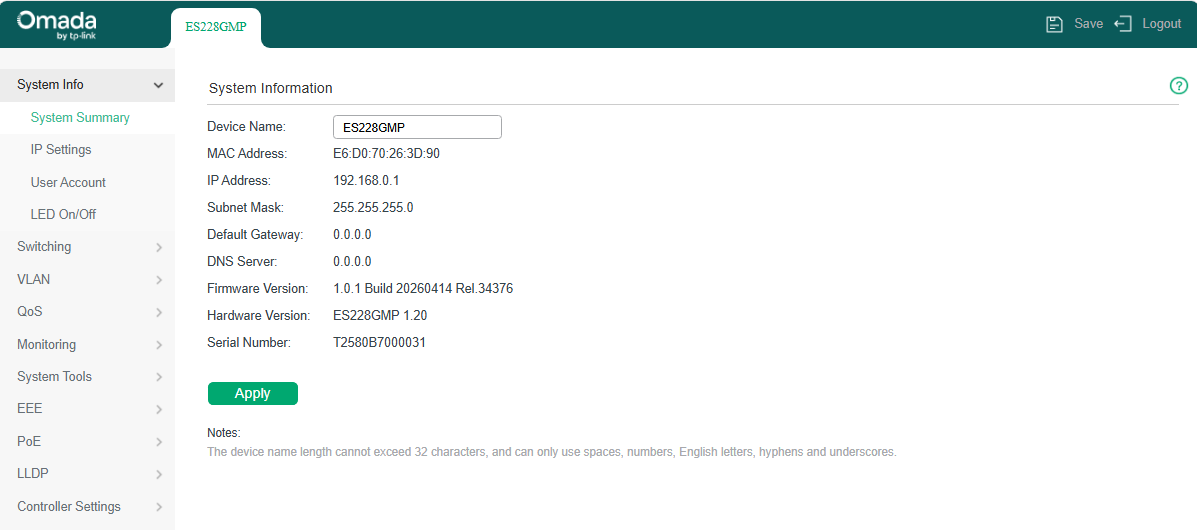Screen dimensions: 1197x530
Task: Click the IP address value 192.168.0.1
Action: point(366,181)
